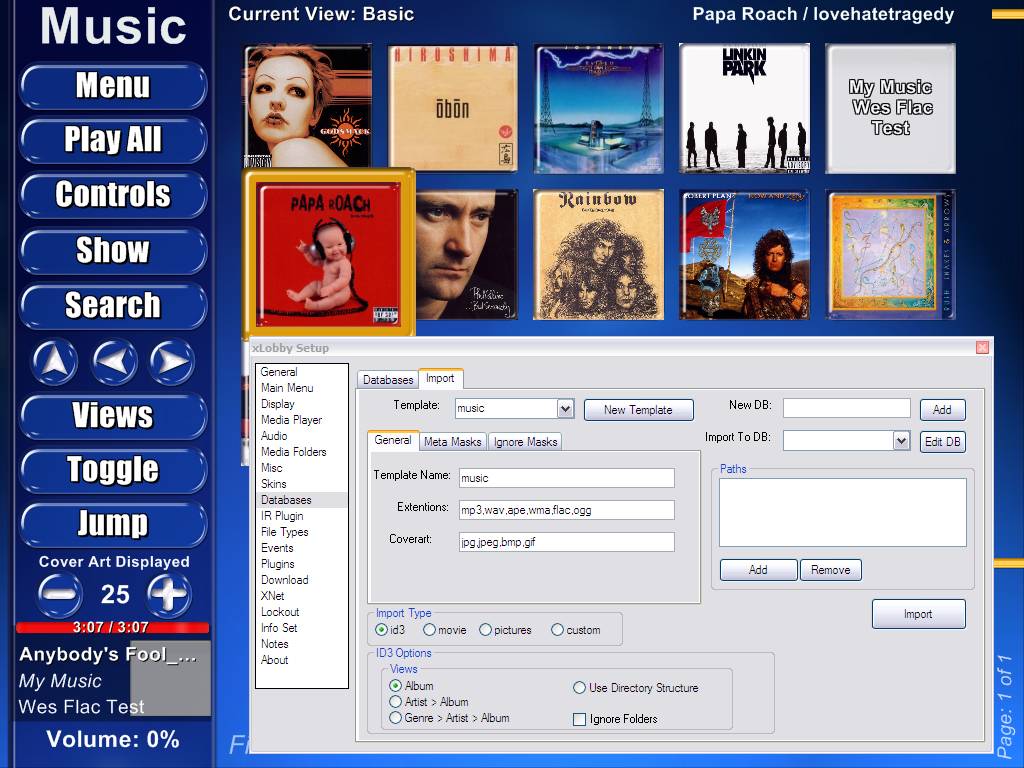Select Media Folders in setup list
This screenshot has height=768, width=1024.
coord(301,452)
